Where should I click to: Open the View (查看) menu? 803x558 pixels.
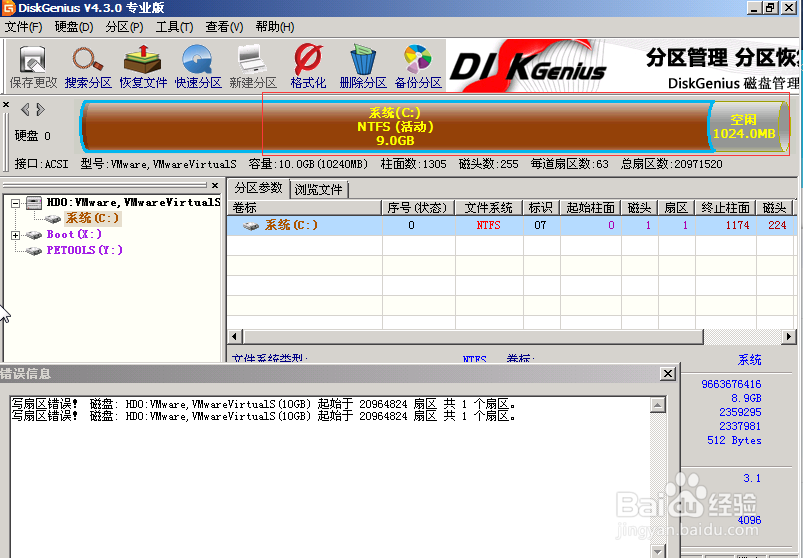(x=224, y=27)
